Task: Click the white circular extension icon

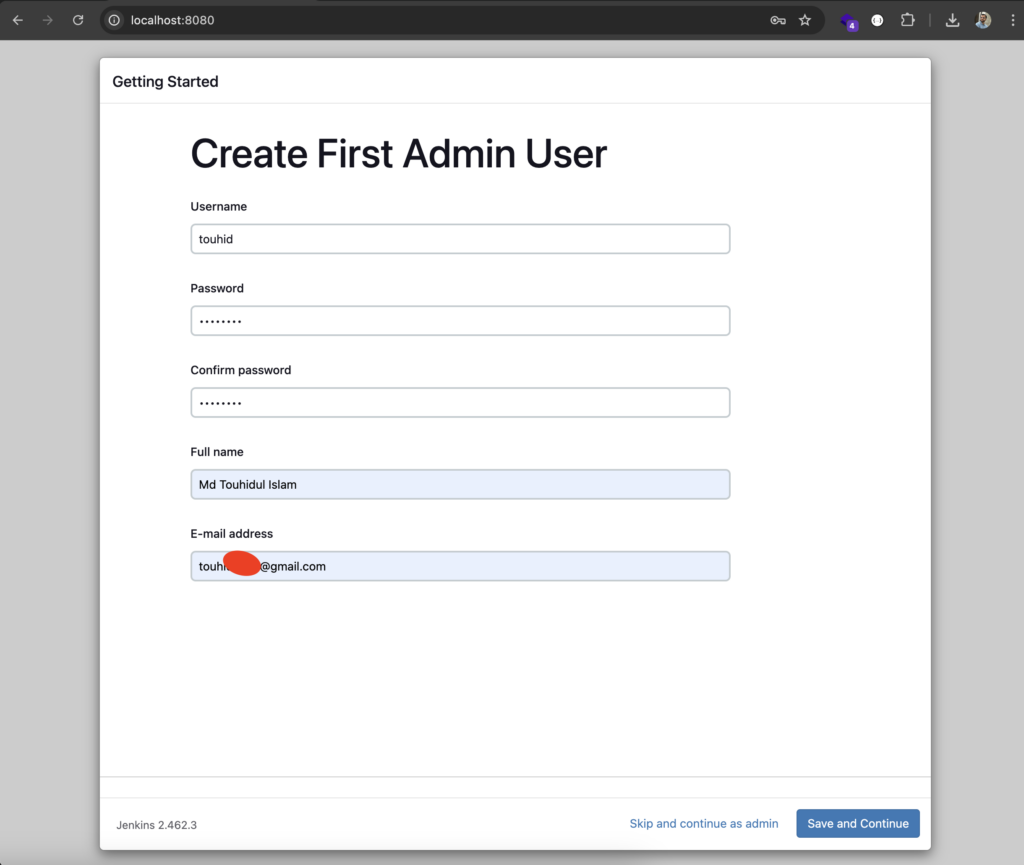Action: [x=877, y=20]
